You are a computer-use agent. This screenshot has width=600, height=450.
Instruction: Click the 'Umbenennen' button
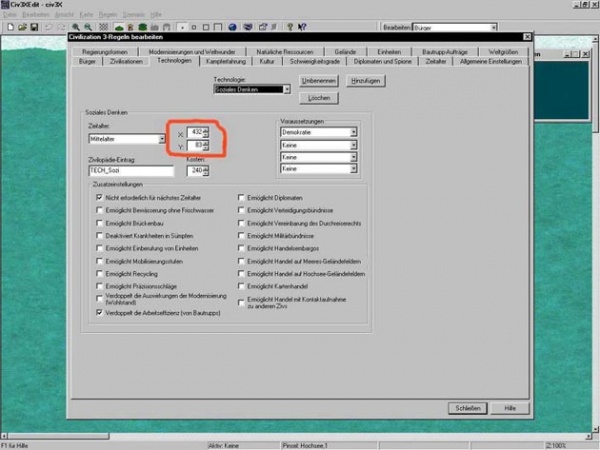(317, 78)
